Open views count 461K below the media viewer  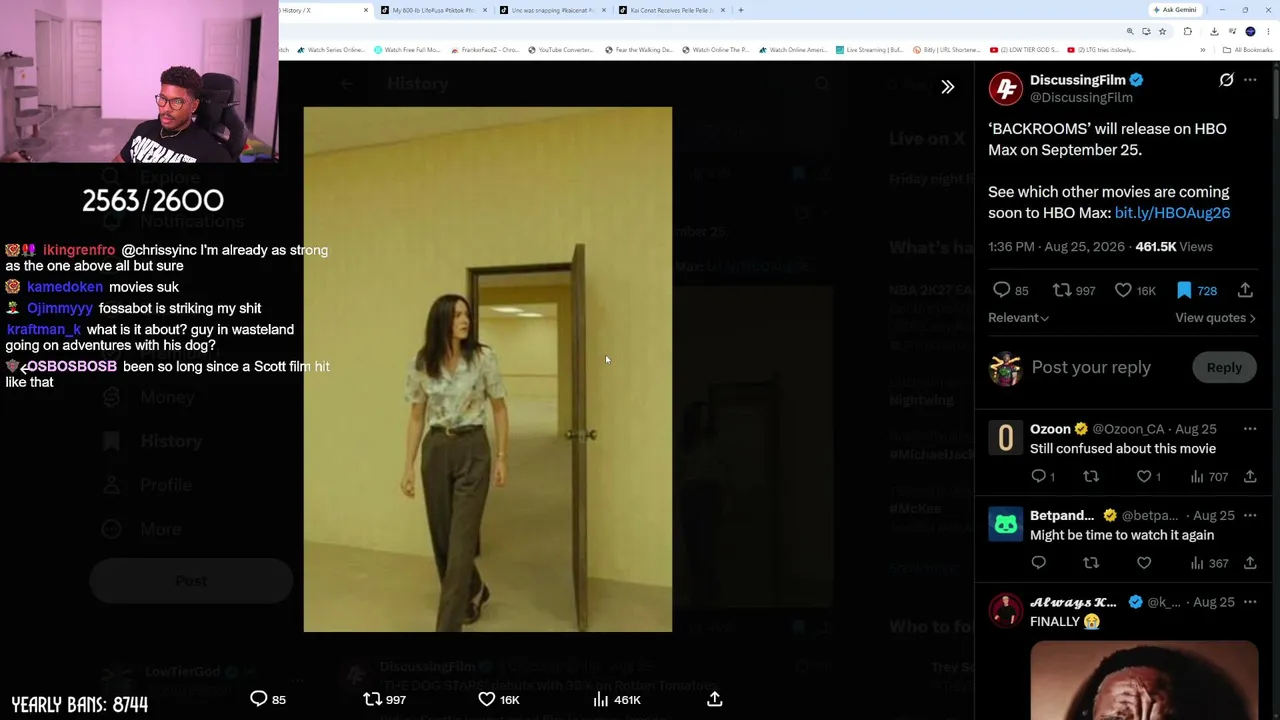tap(616, 699)
